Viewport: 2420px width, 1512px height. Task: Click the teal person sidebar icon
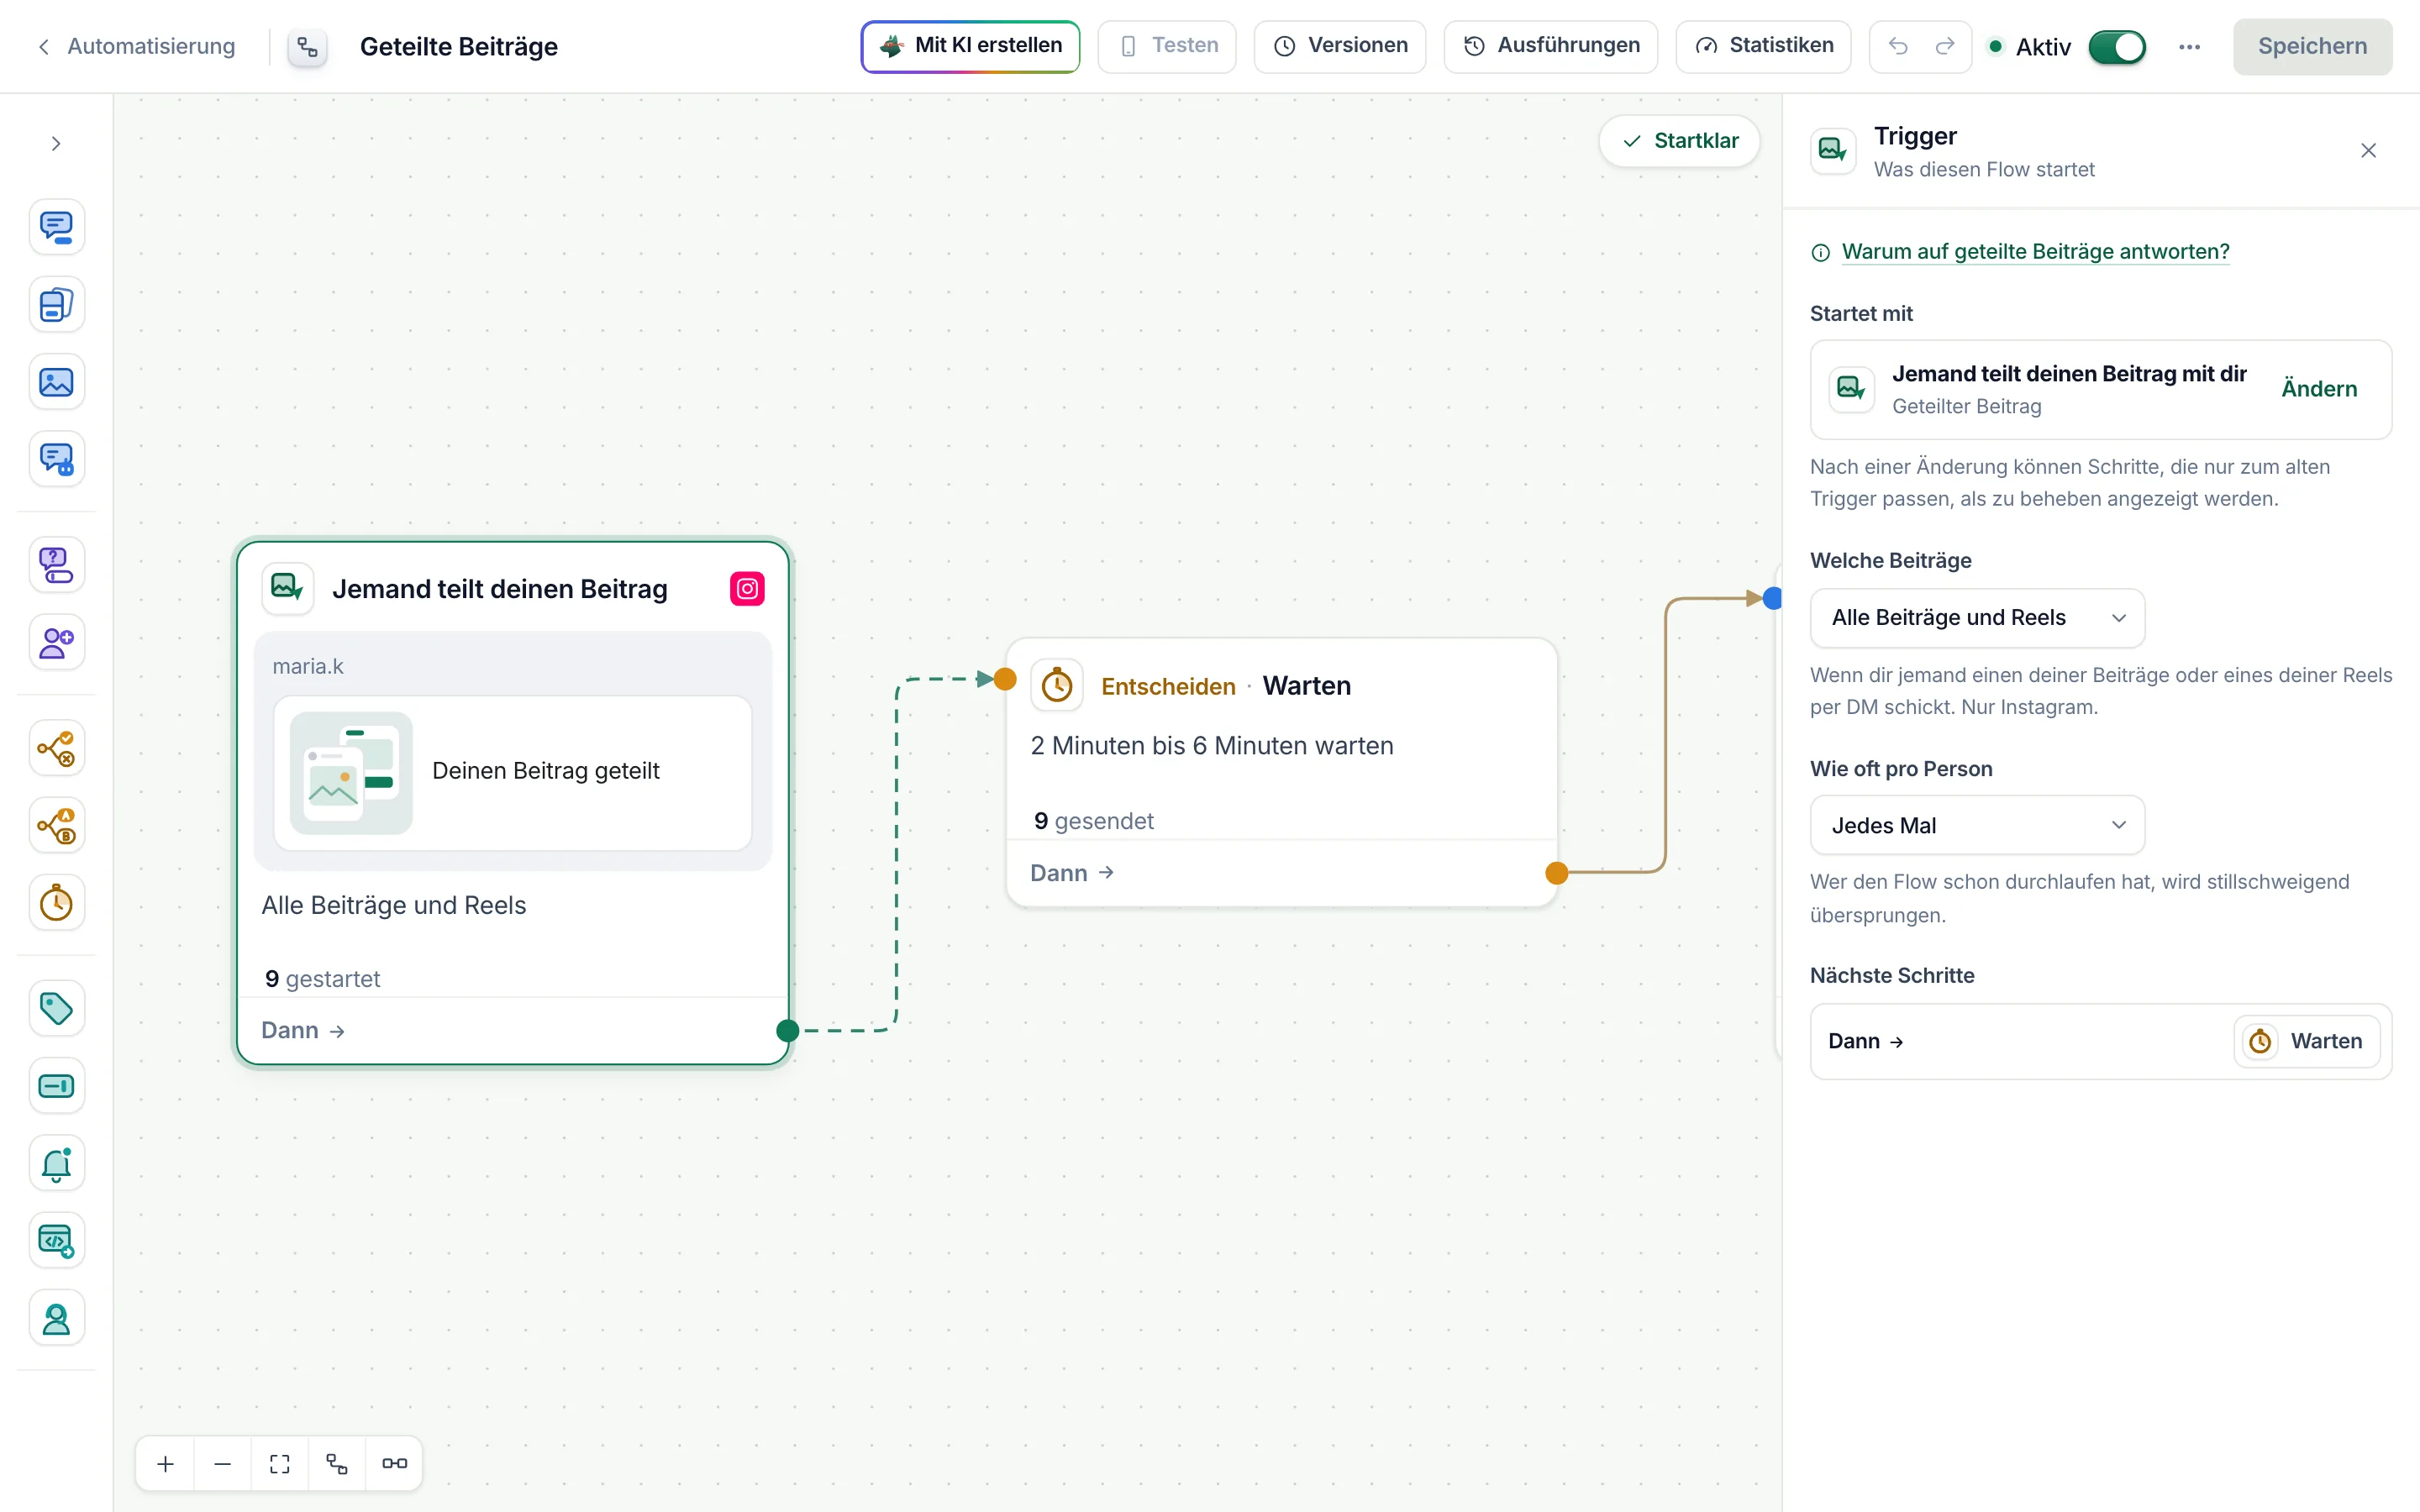56,1318
